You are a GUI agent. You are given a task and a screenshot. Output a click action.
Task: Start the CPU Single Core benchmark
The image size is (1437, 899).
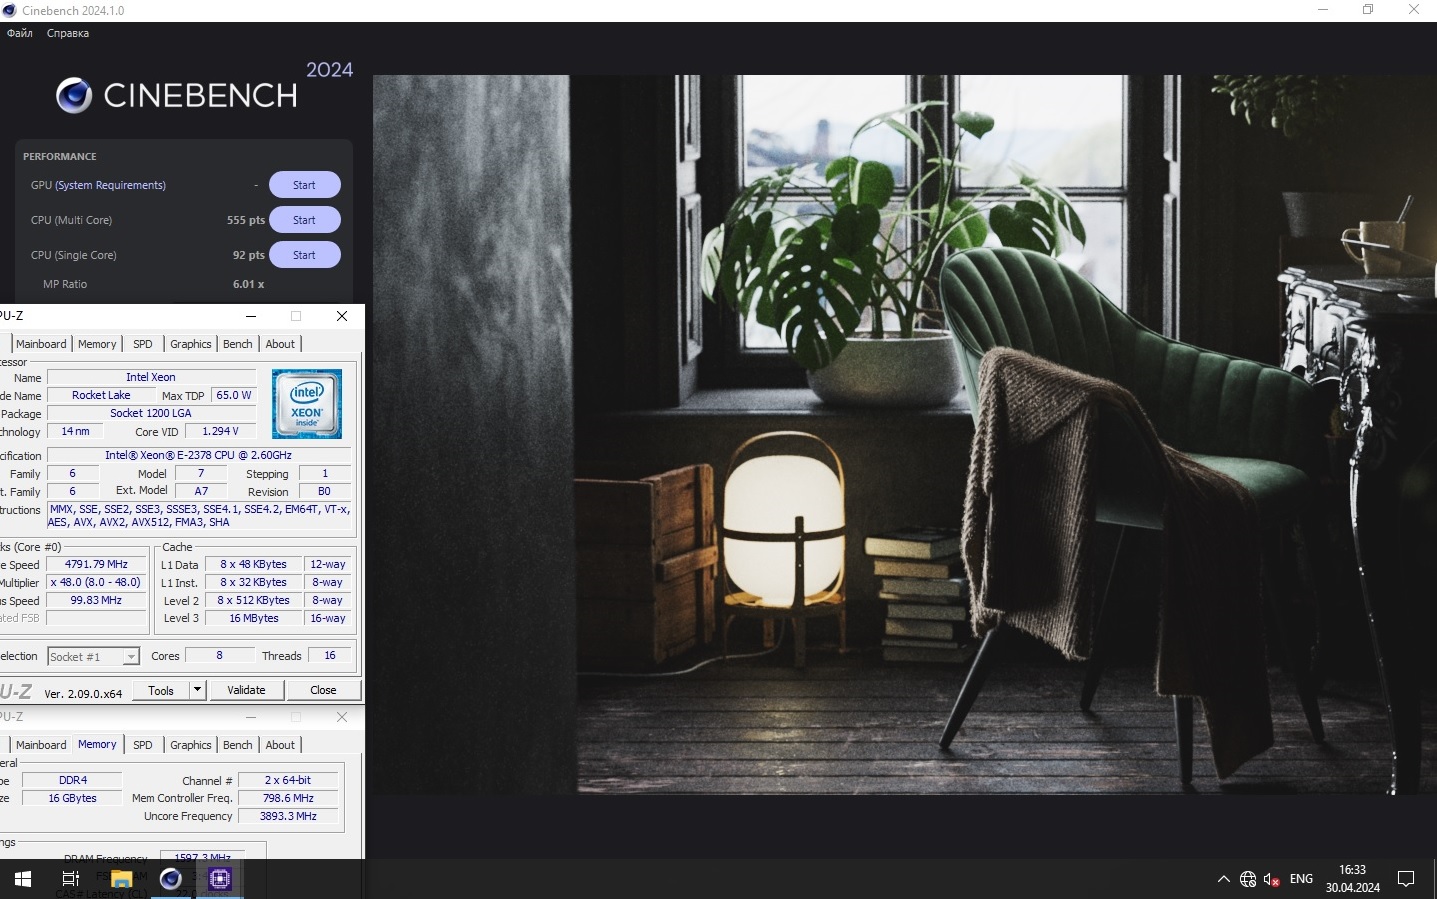click(304, 255)
